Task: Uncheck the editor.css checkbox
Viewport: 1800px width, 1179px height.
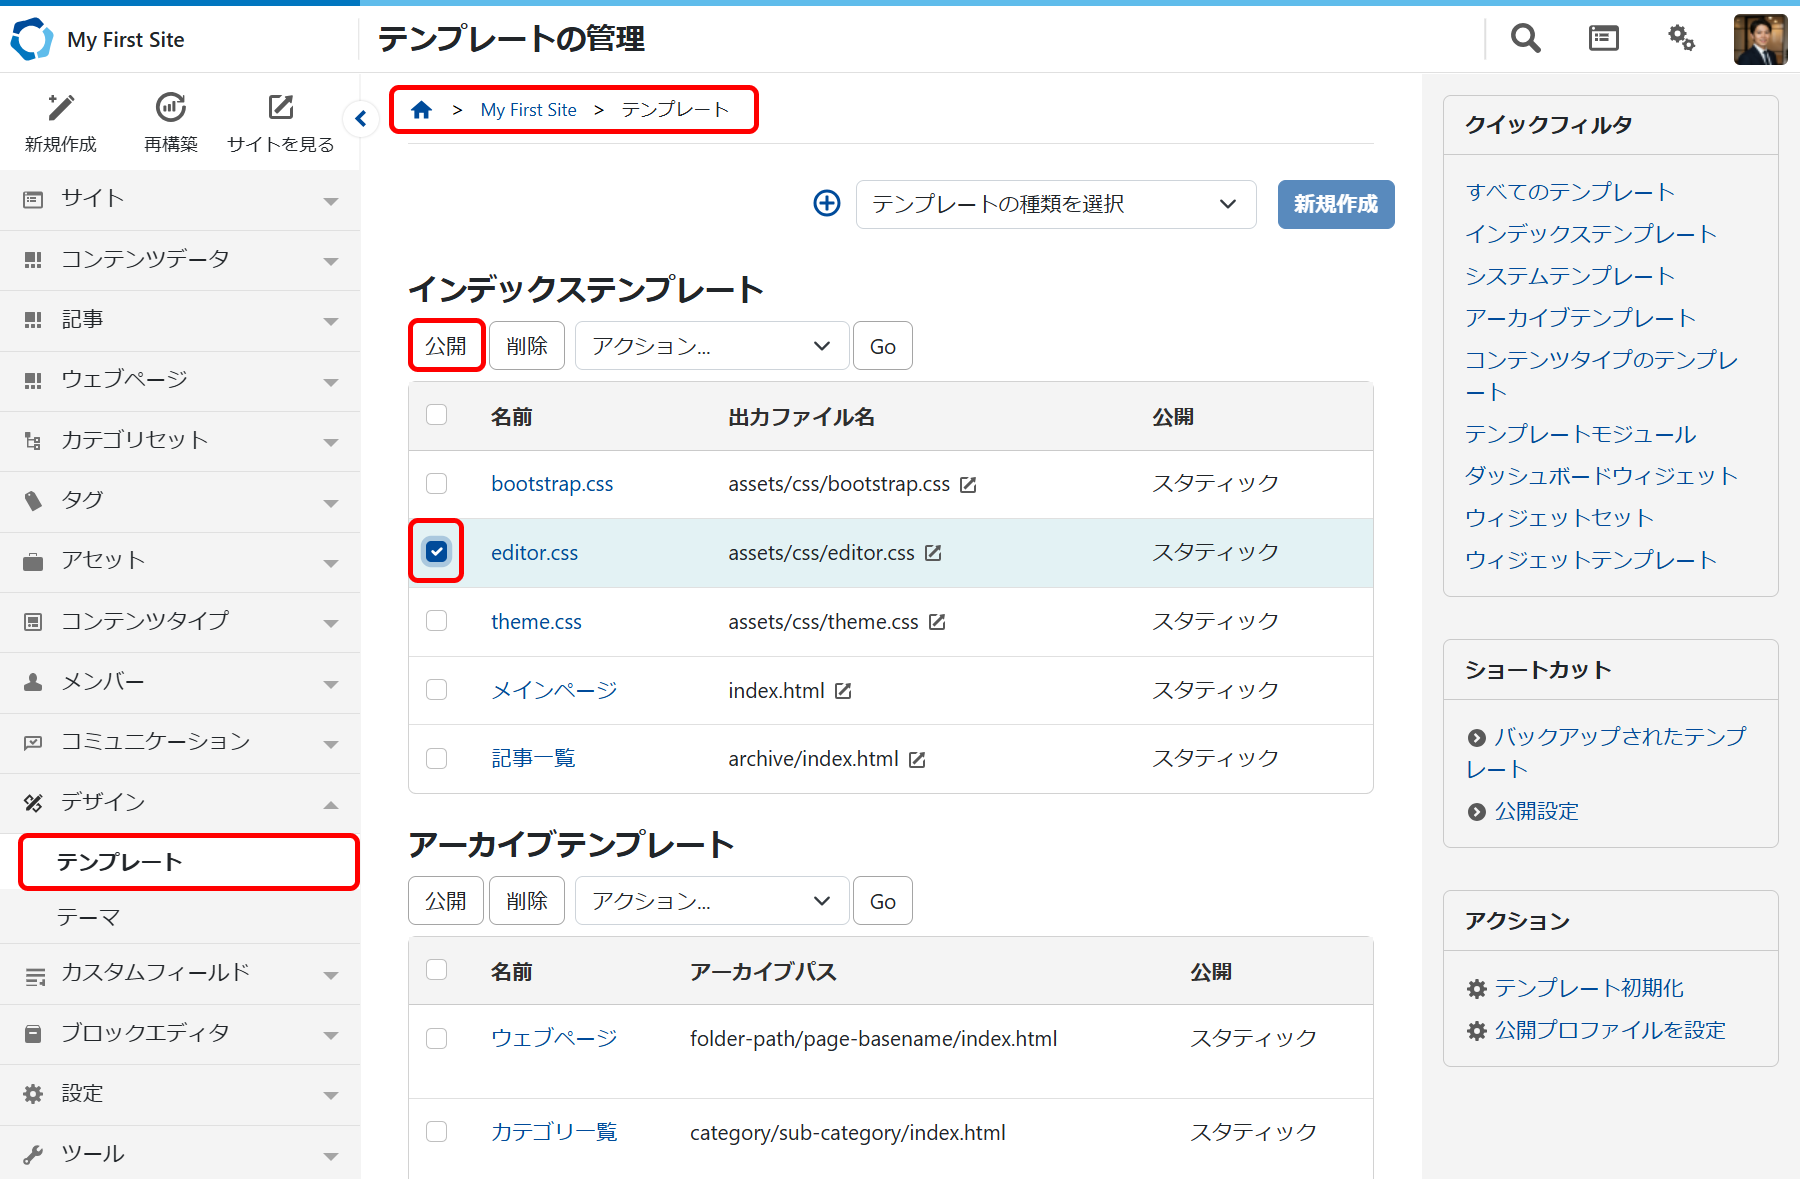Action: tap(437, 551)
